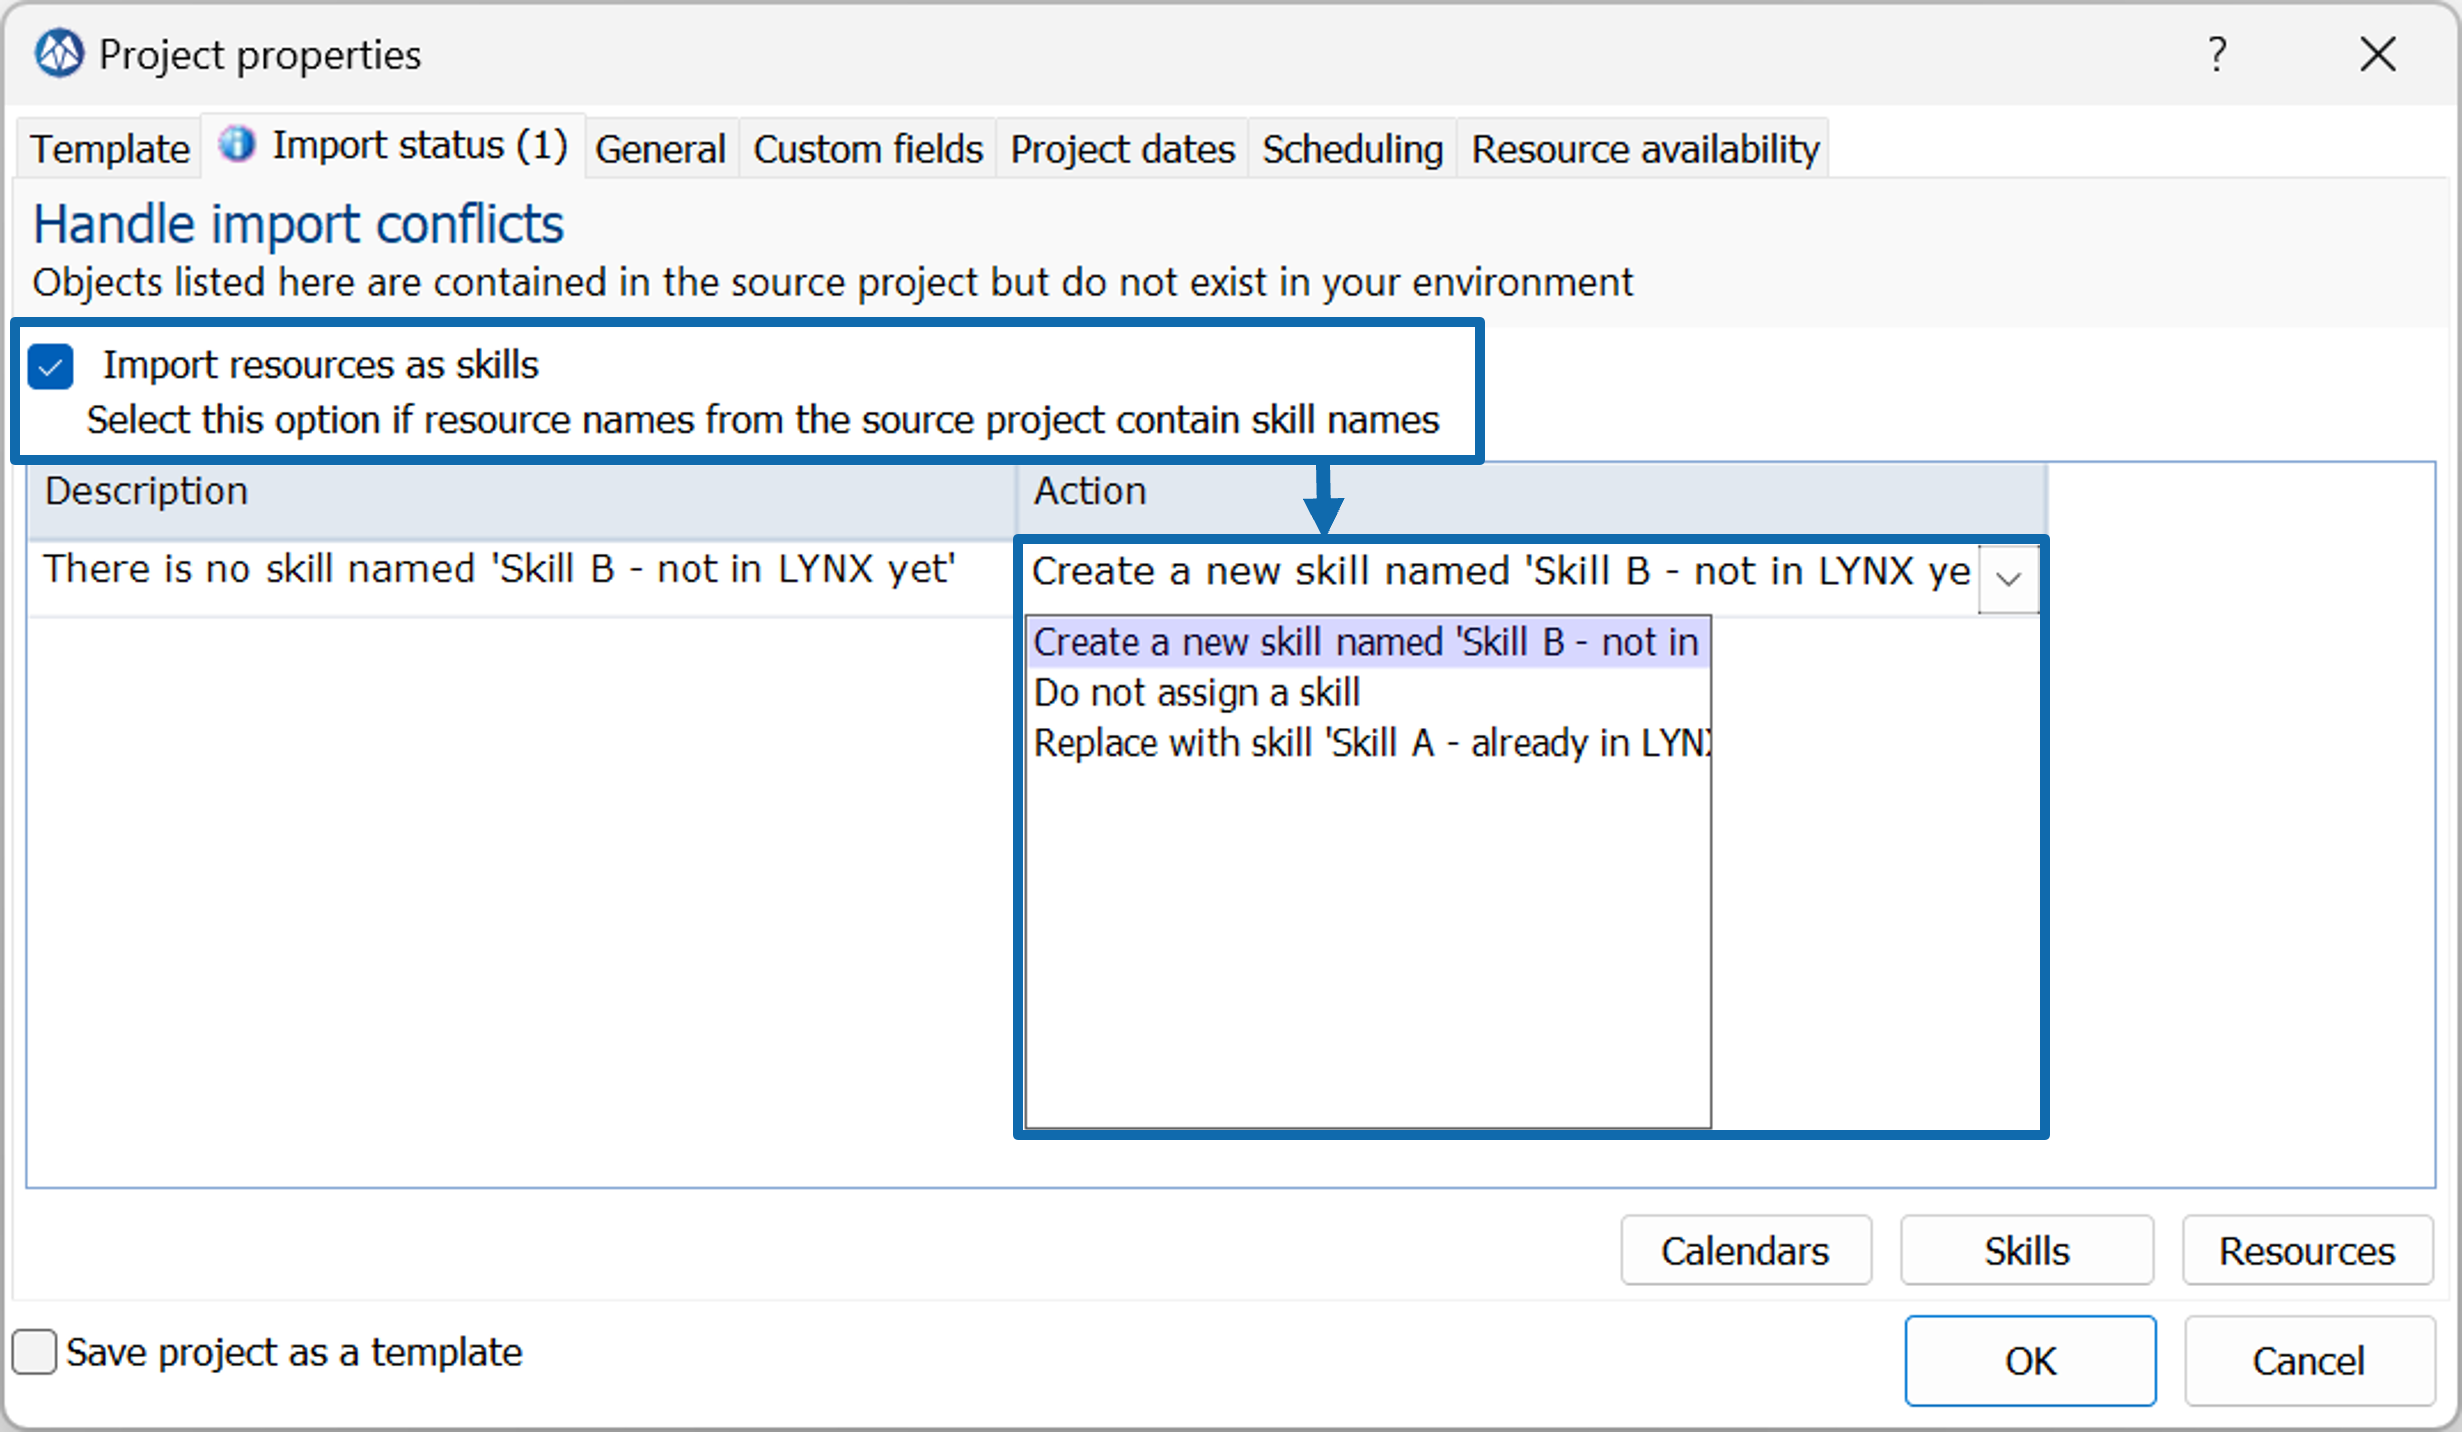Click the Cancel button

point(2308,1361)
